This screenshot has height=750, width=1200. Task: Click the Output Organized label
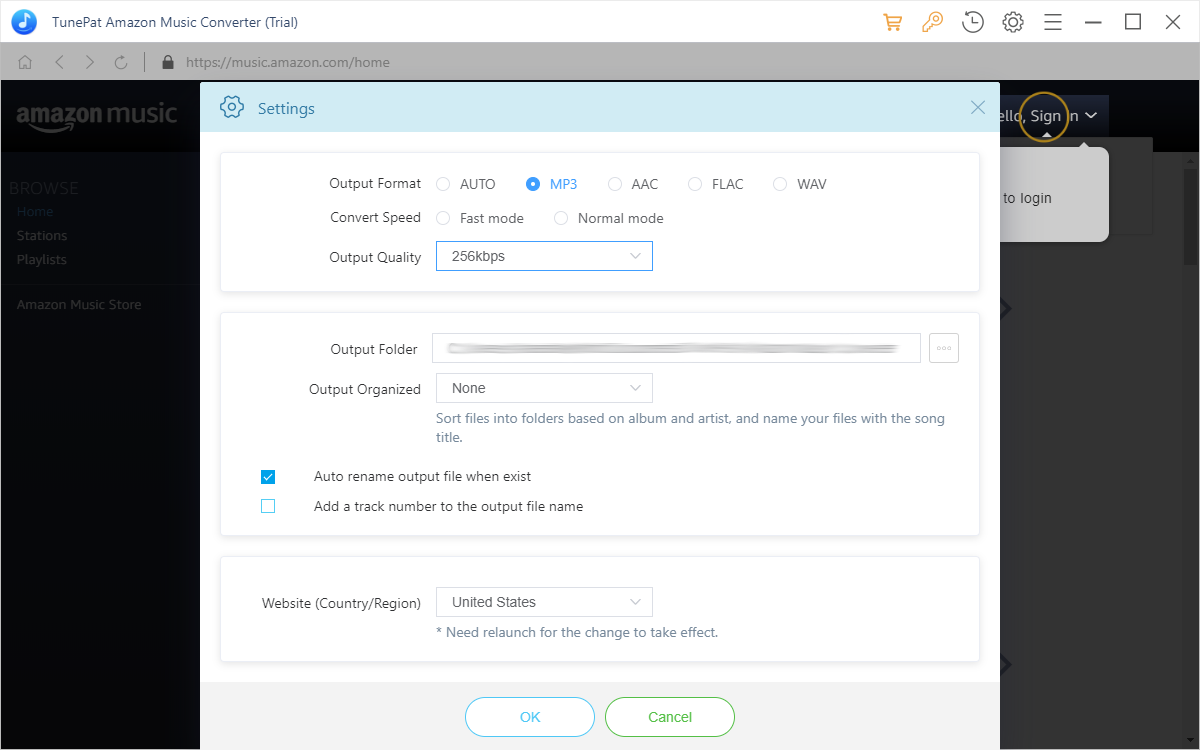(365, 389)
